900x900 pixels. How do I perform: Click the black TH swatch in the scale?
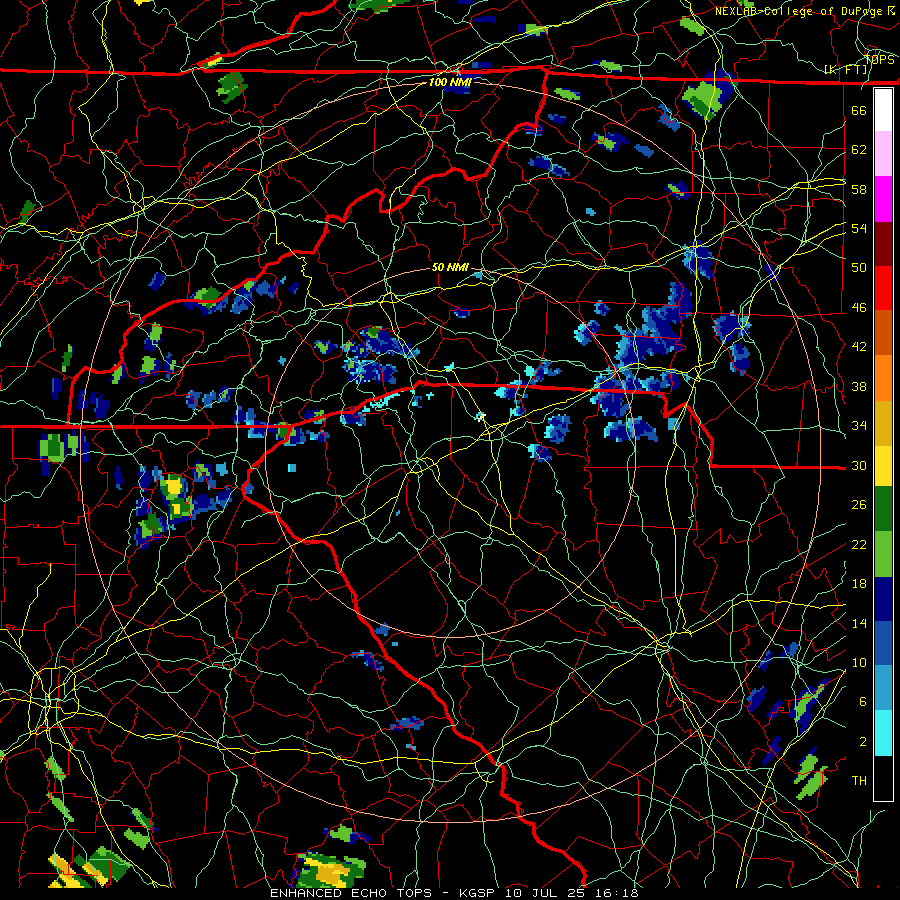[883, 778]
